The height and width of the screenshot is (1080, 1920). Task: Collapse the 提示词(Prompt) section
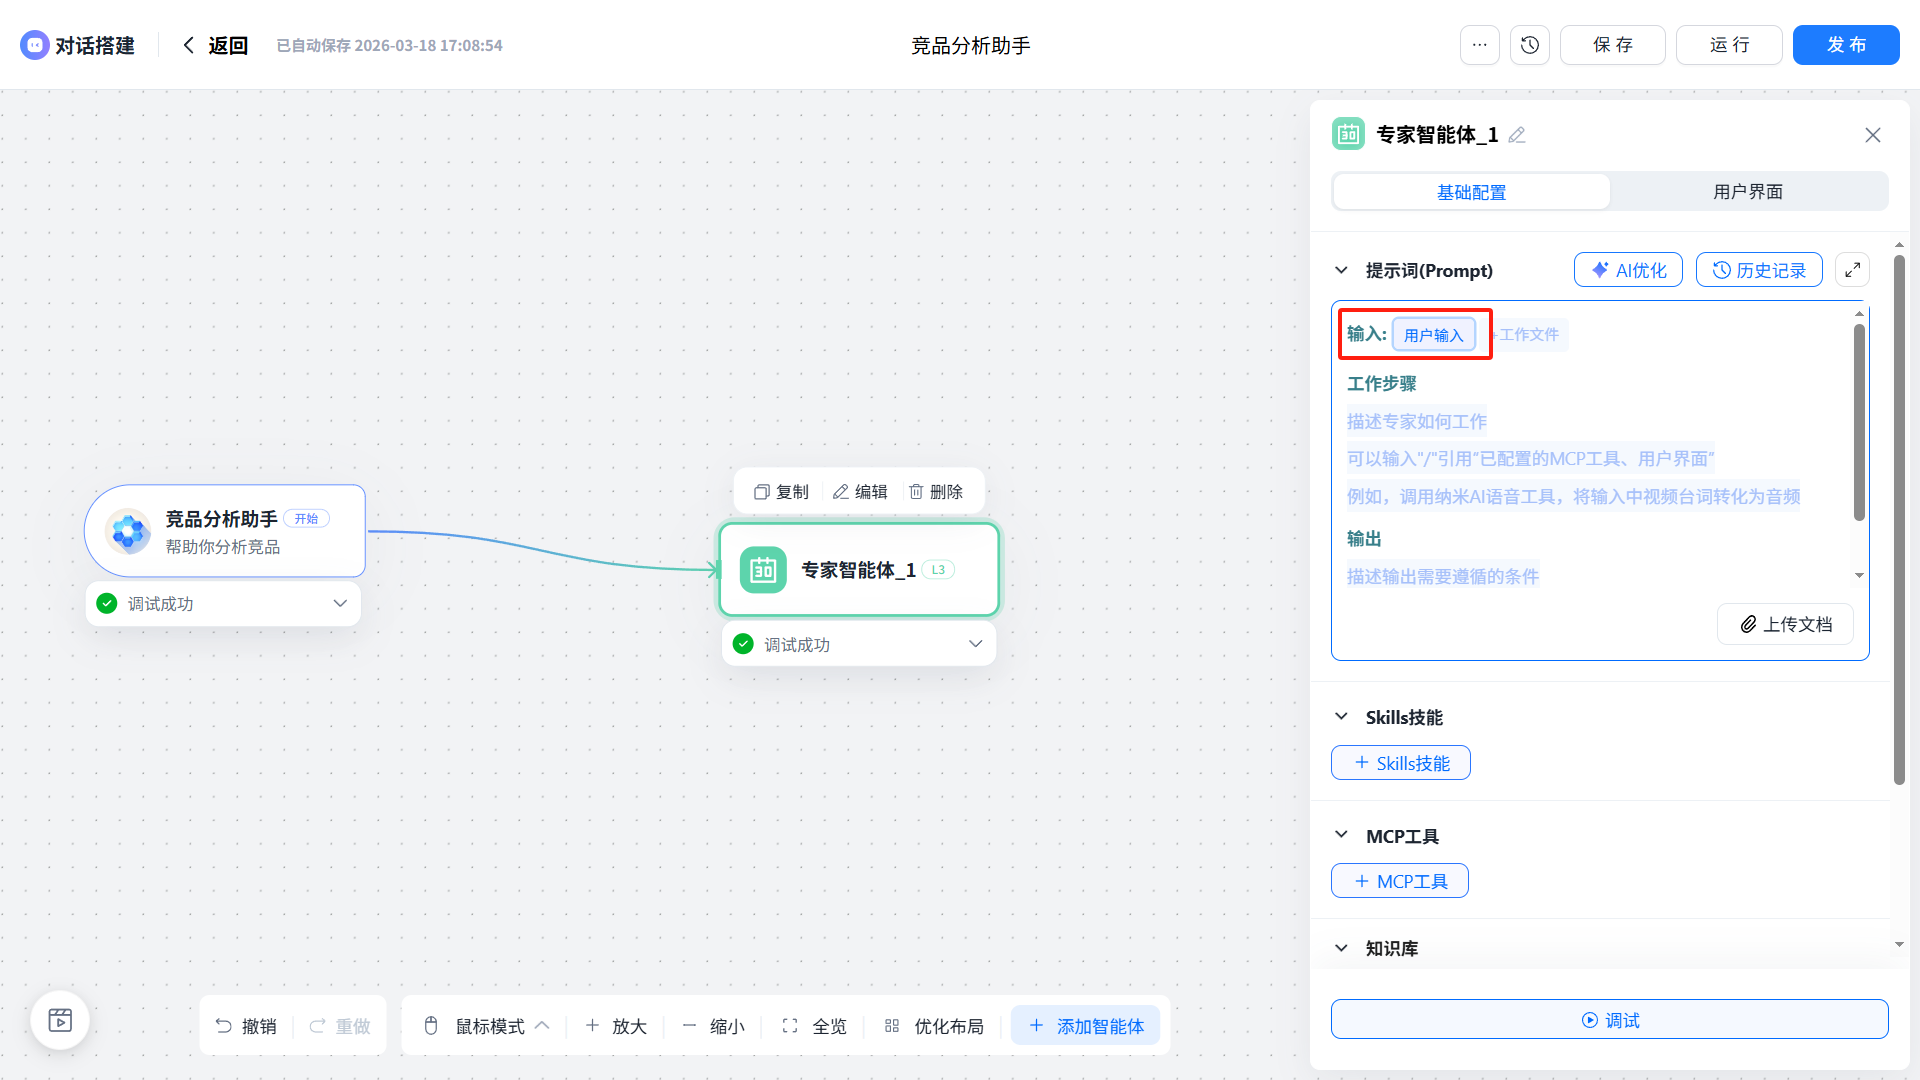tap(1341, 270)
